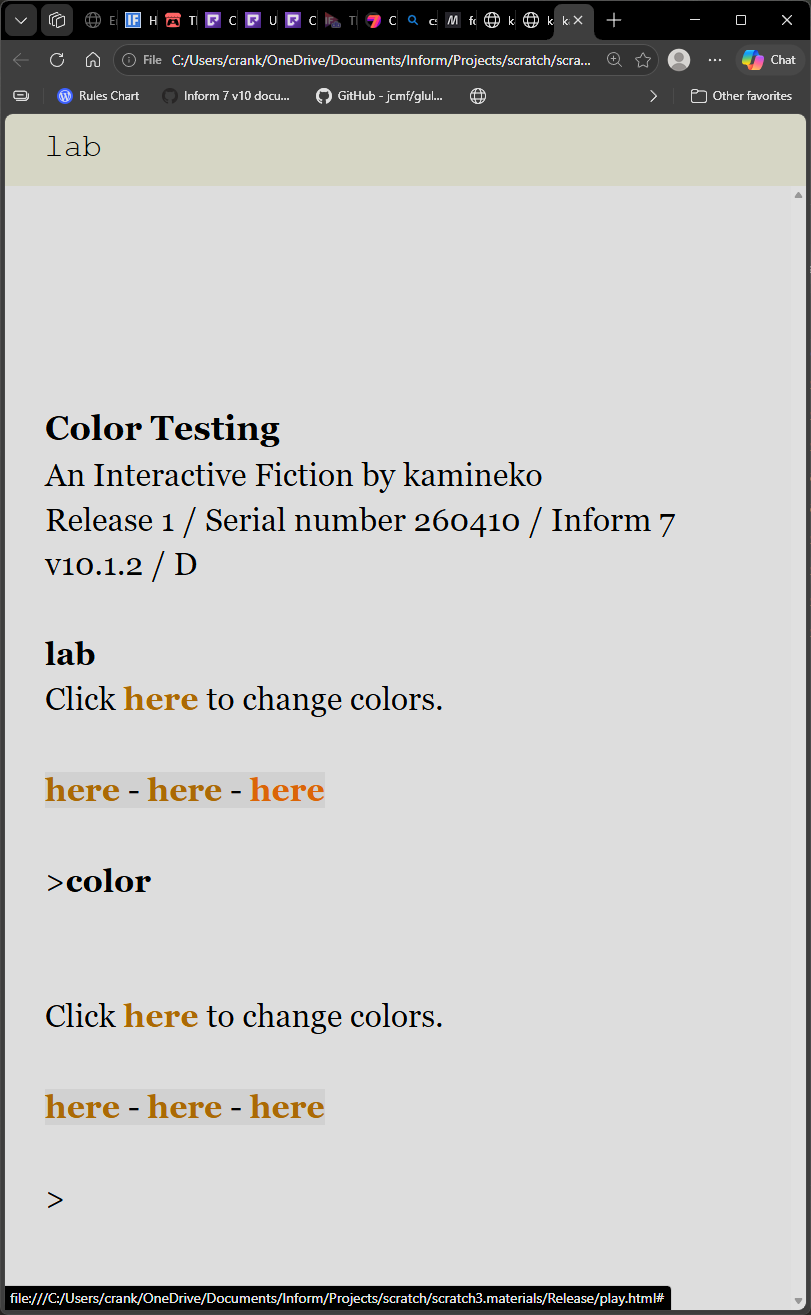Open the user profile avatar
Screen dimensions: 811x1315
679,60
